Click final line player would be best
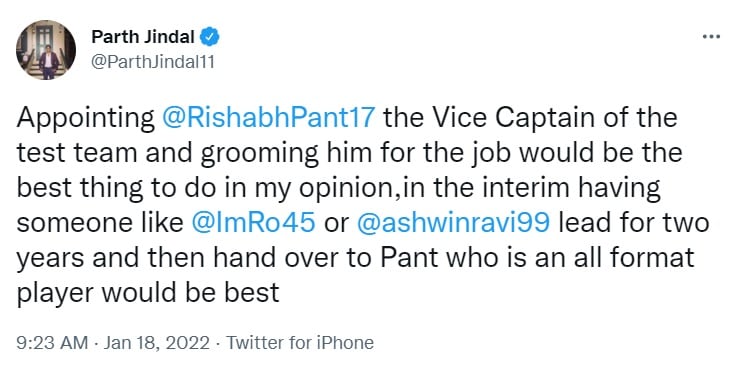This screenshot has height=373, width=736. point(148,293)
